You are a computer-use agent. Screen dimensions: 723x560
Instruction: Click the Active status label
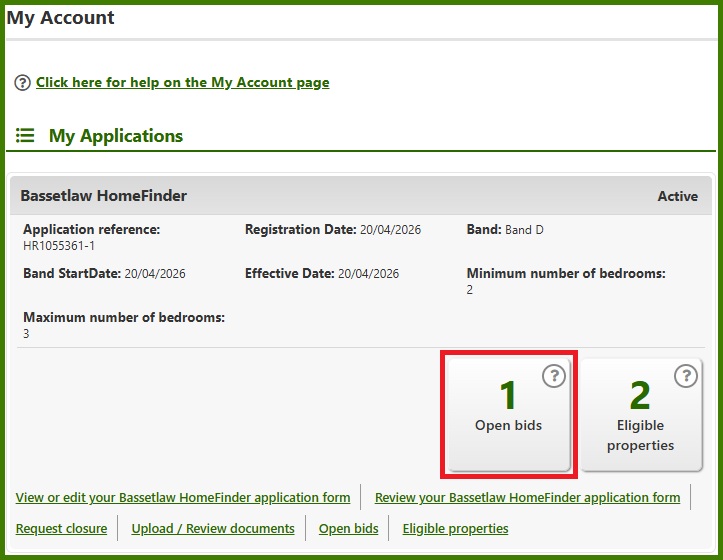[677, 196]
